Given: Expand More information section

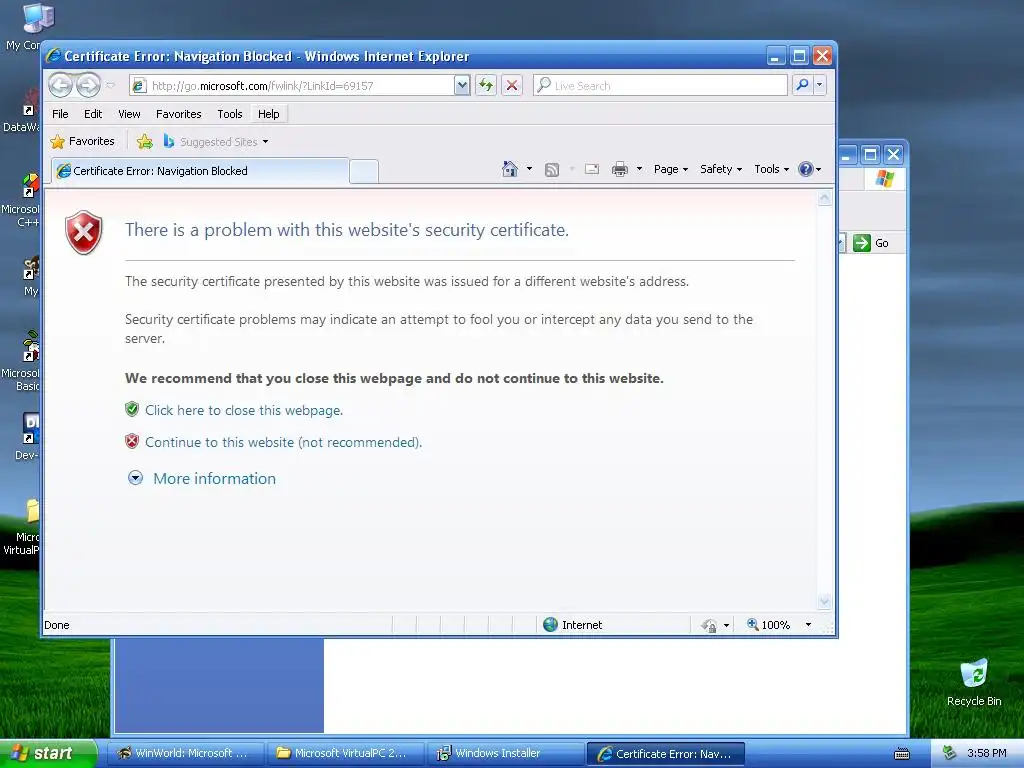Looking at the screenshot, I should (x=135, y=478).
